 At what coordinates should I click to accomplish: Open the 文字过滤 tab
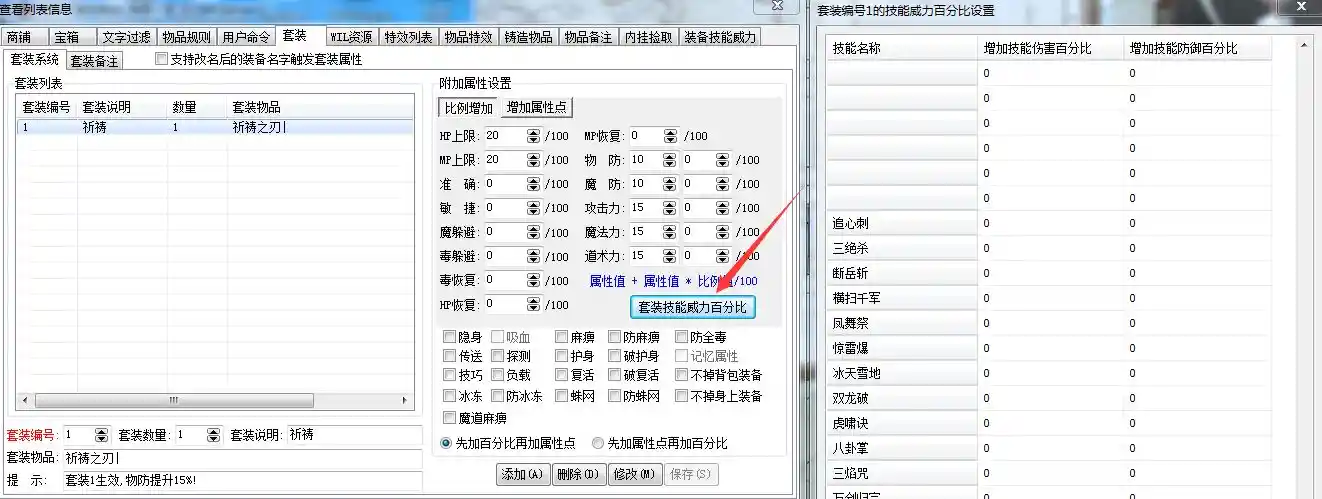coord(126,37)
